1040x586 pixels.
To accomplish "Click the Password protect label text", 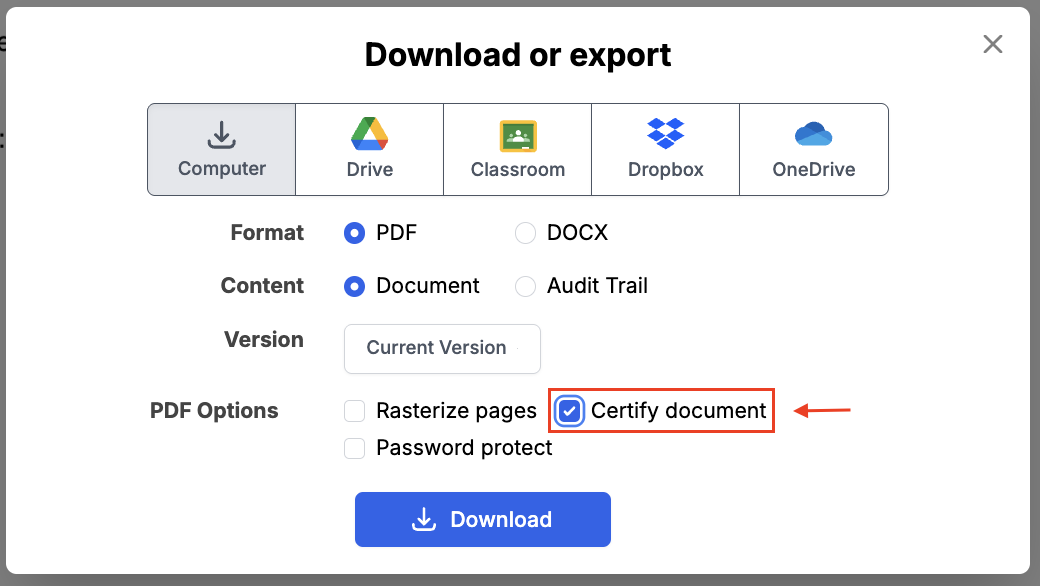I will point(464,448).
